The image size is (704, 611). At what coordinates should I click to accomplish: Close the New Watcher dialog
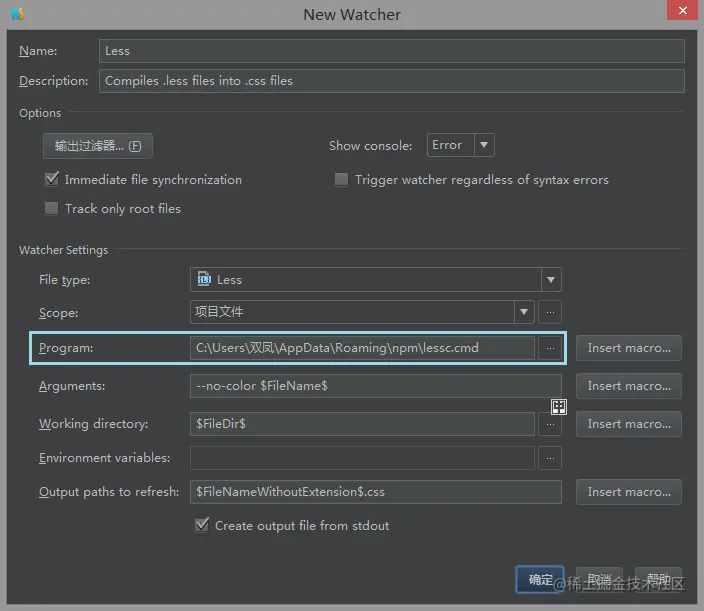click(682, 10)
